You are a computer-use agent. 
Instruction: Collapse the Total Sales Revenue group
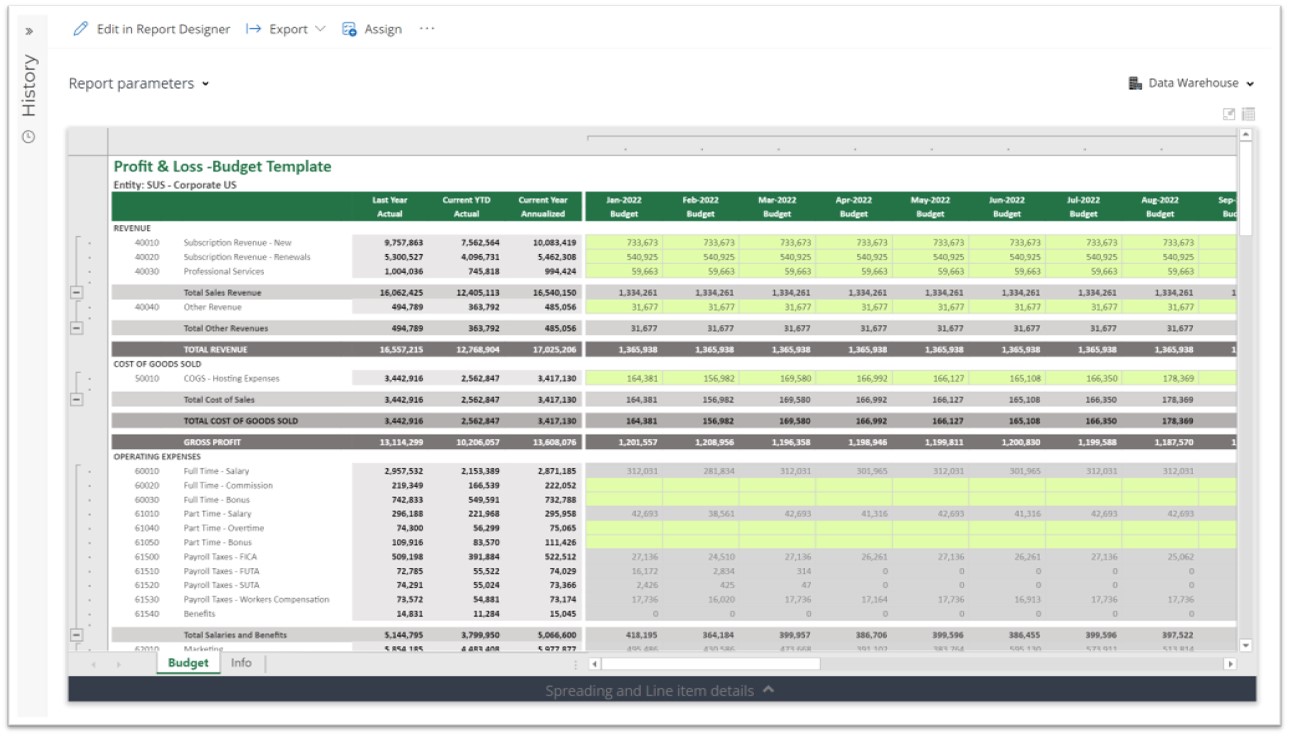coord(76,293)
